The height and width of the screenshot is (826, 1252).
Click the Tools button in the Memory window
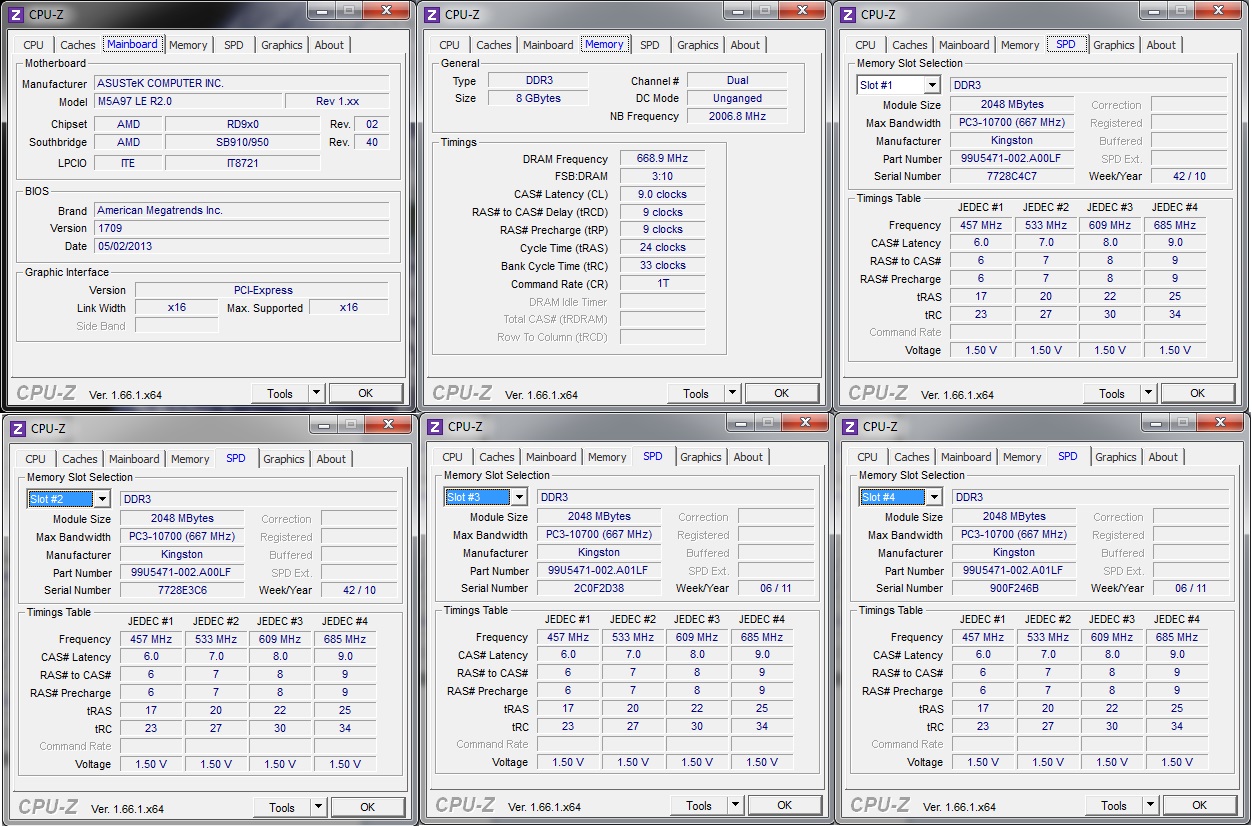tap(696, 393)
